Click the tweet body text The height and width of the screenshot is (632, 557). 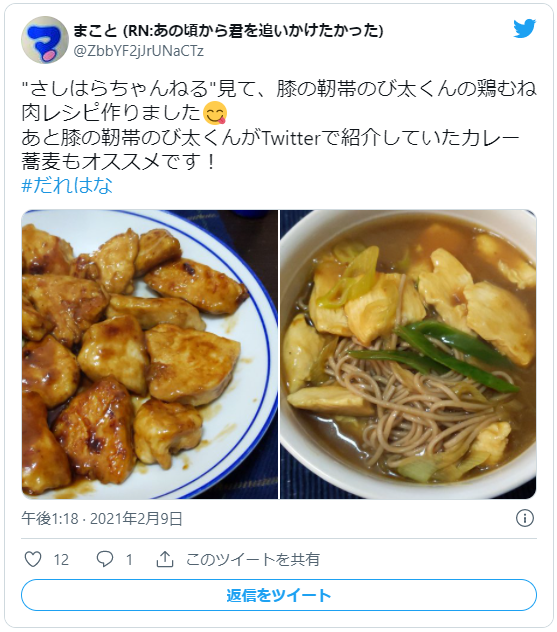coord(278,125)
